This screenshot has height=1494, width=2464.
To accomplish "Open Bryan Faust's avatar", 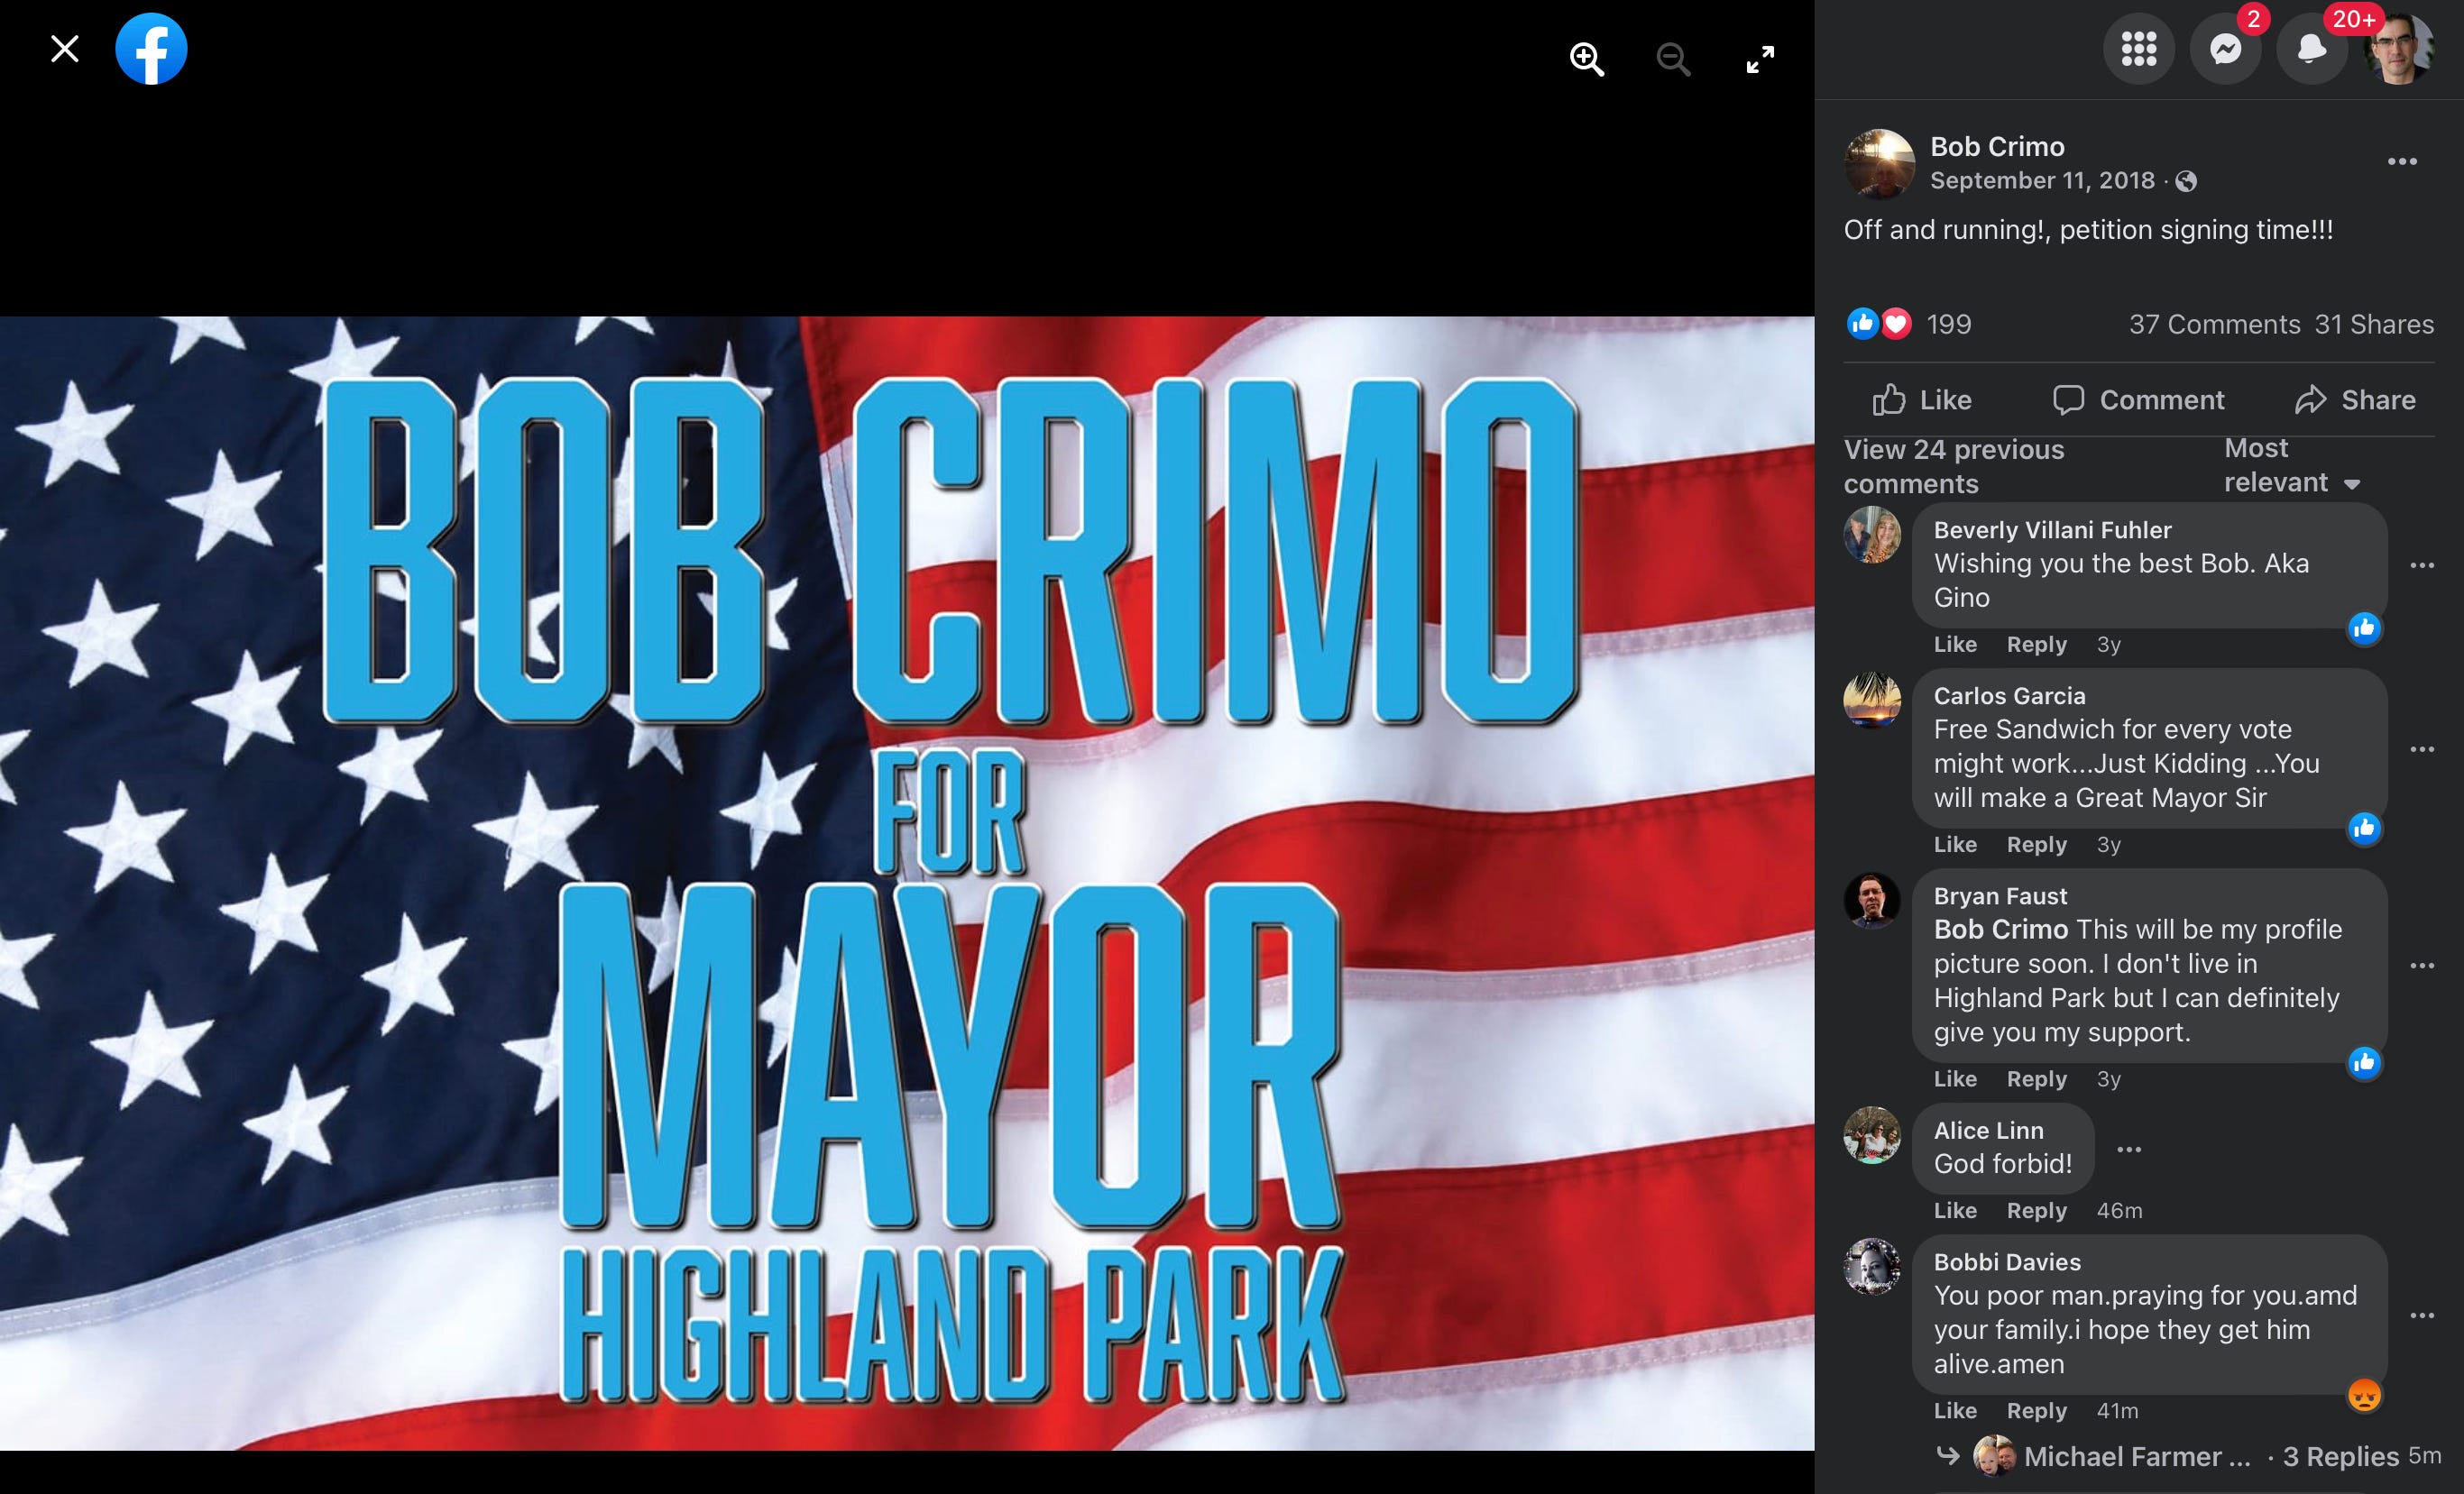I will click(x=1872, y=901).
